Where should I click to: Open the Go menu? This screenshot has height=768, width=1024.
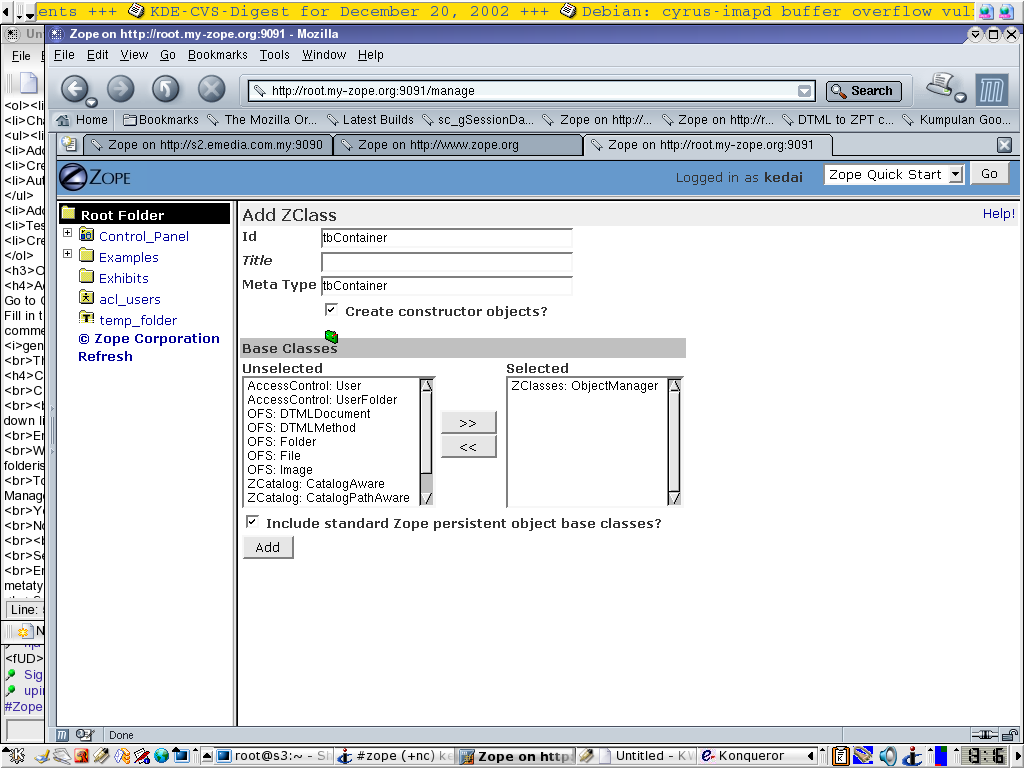pyautogui.click(x=168, y=55)
